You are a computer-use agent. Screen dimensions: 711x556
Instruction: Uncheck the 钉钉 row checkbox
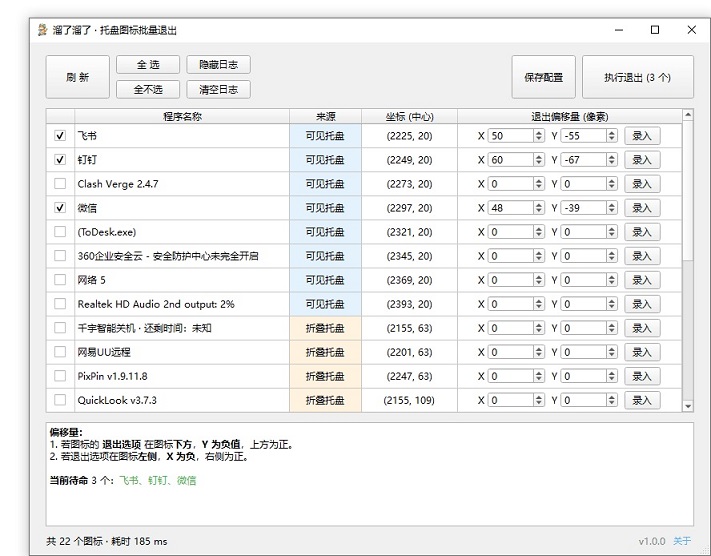pos(60,160)
